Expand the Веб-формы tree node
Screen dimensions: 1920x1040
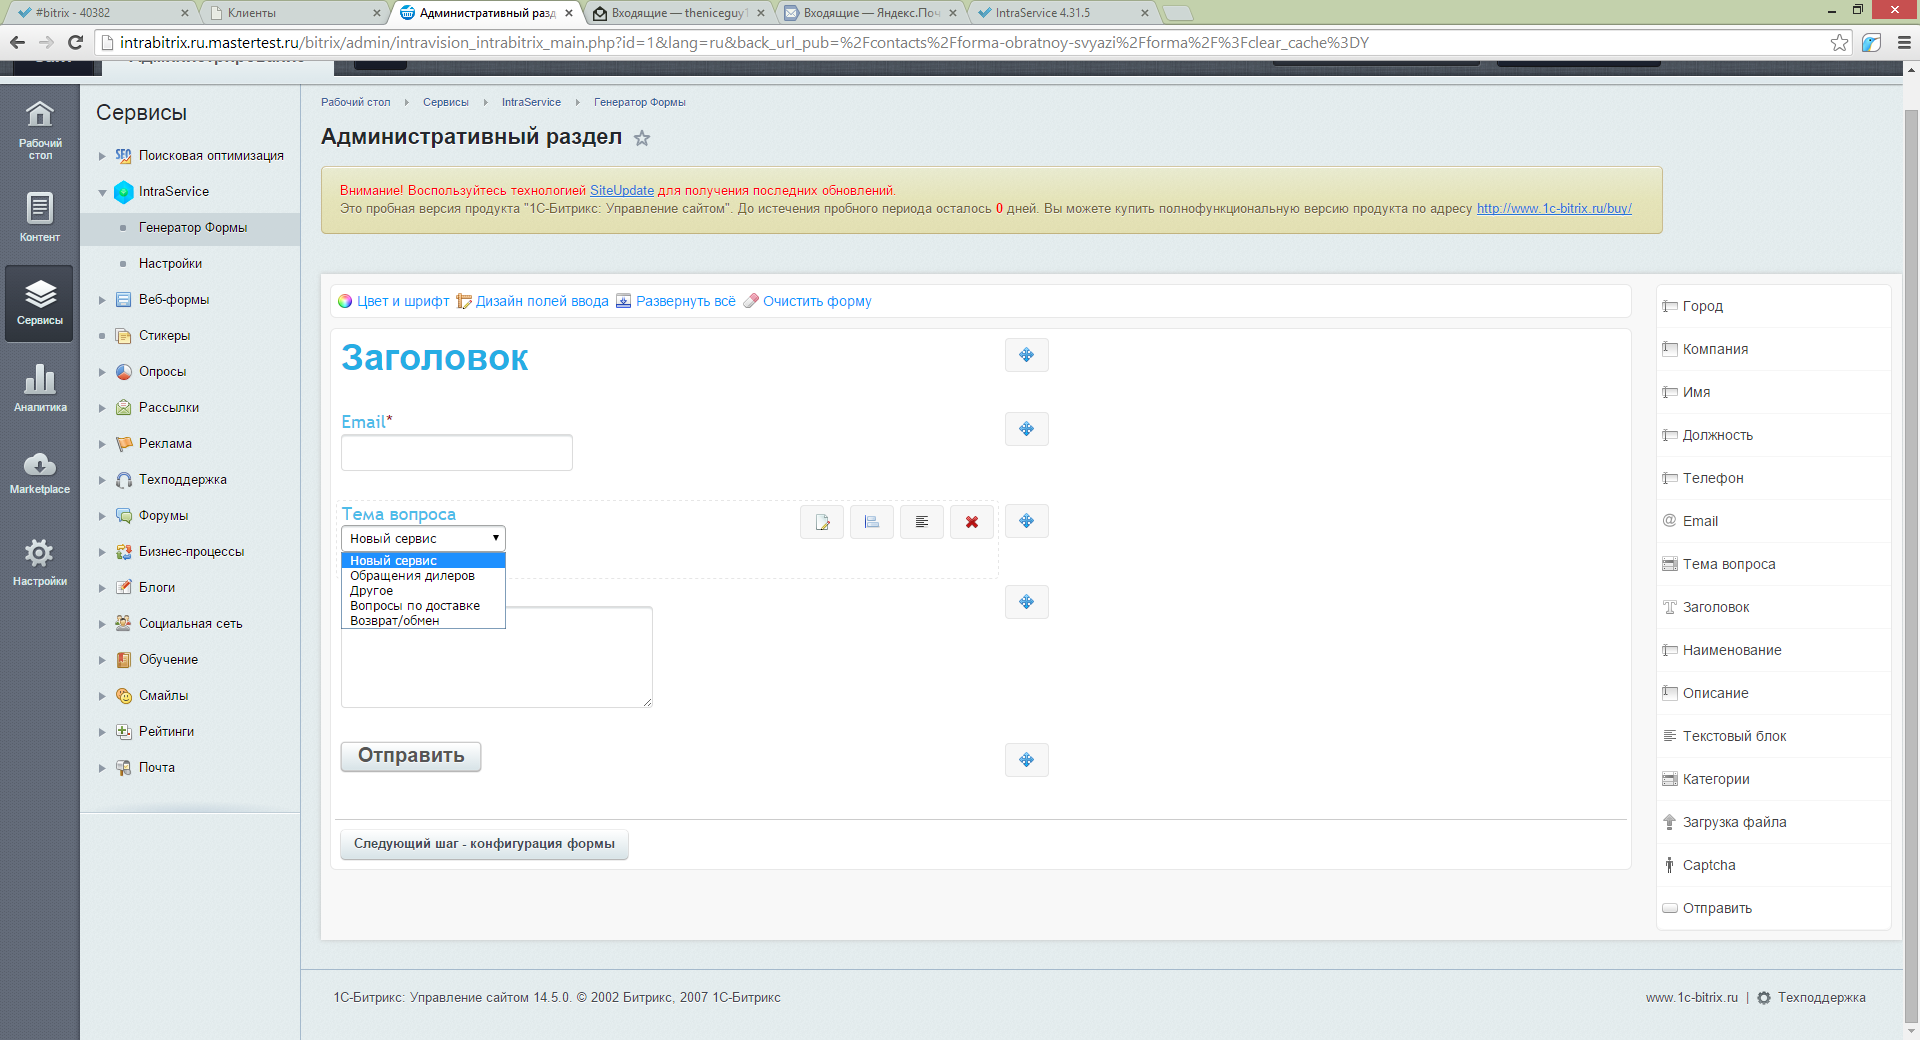pos(102,300)
